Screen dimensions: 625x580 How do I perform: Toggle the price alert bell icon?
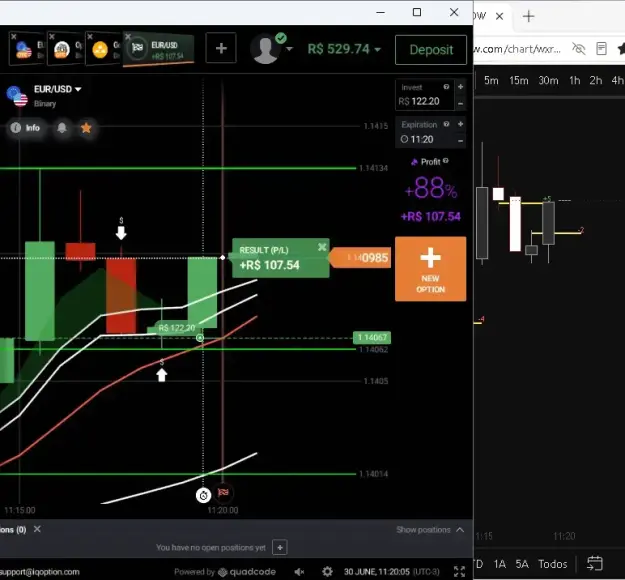[62, 128]
